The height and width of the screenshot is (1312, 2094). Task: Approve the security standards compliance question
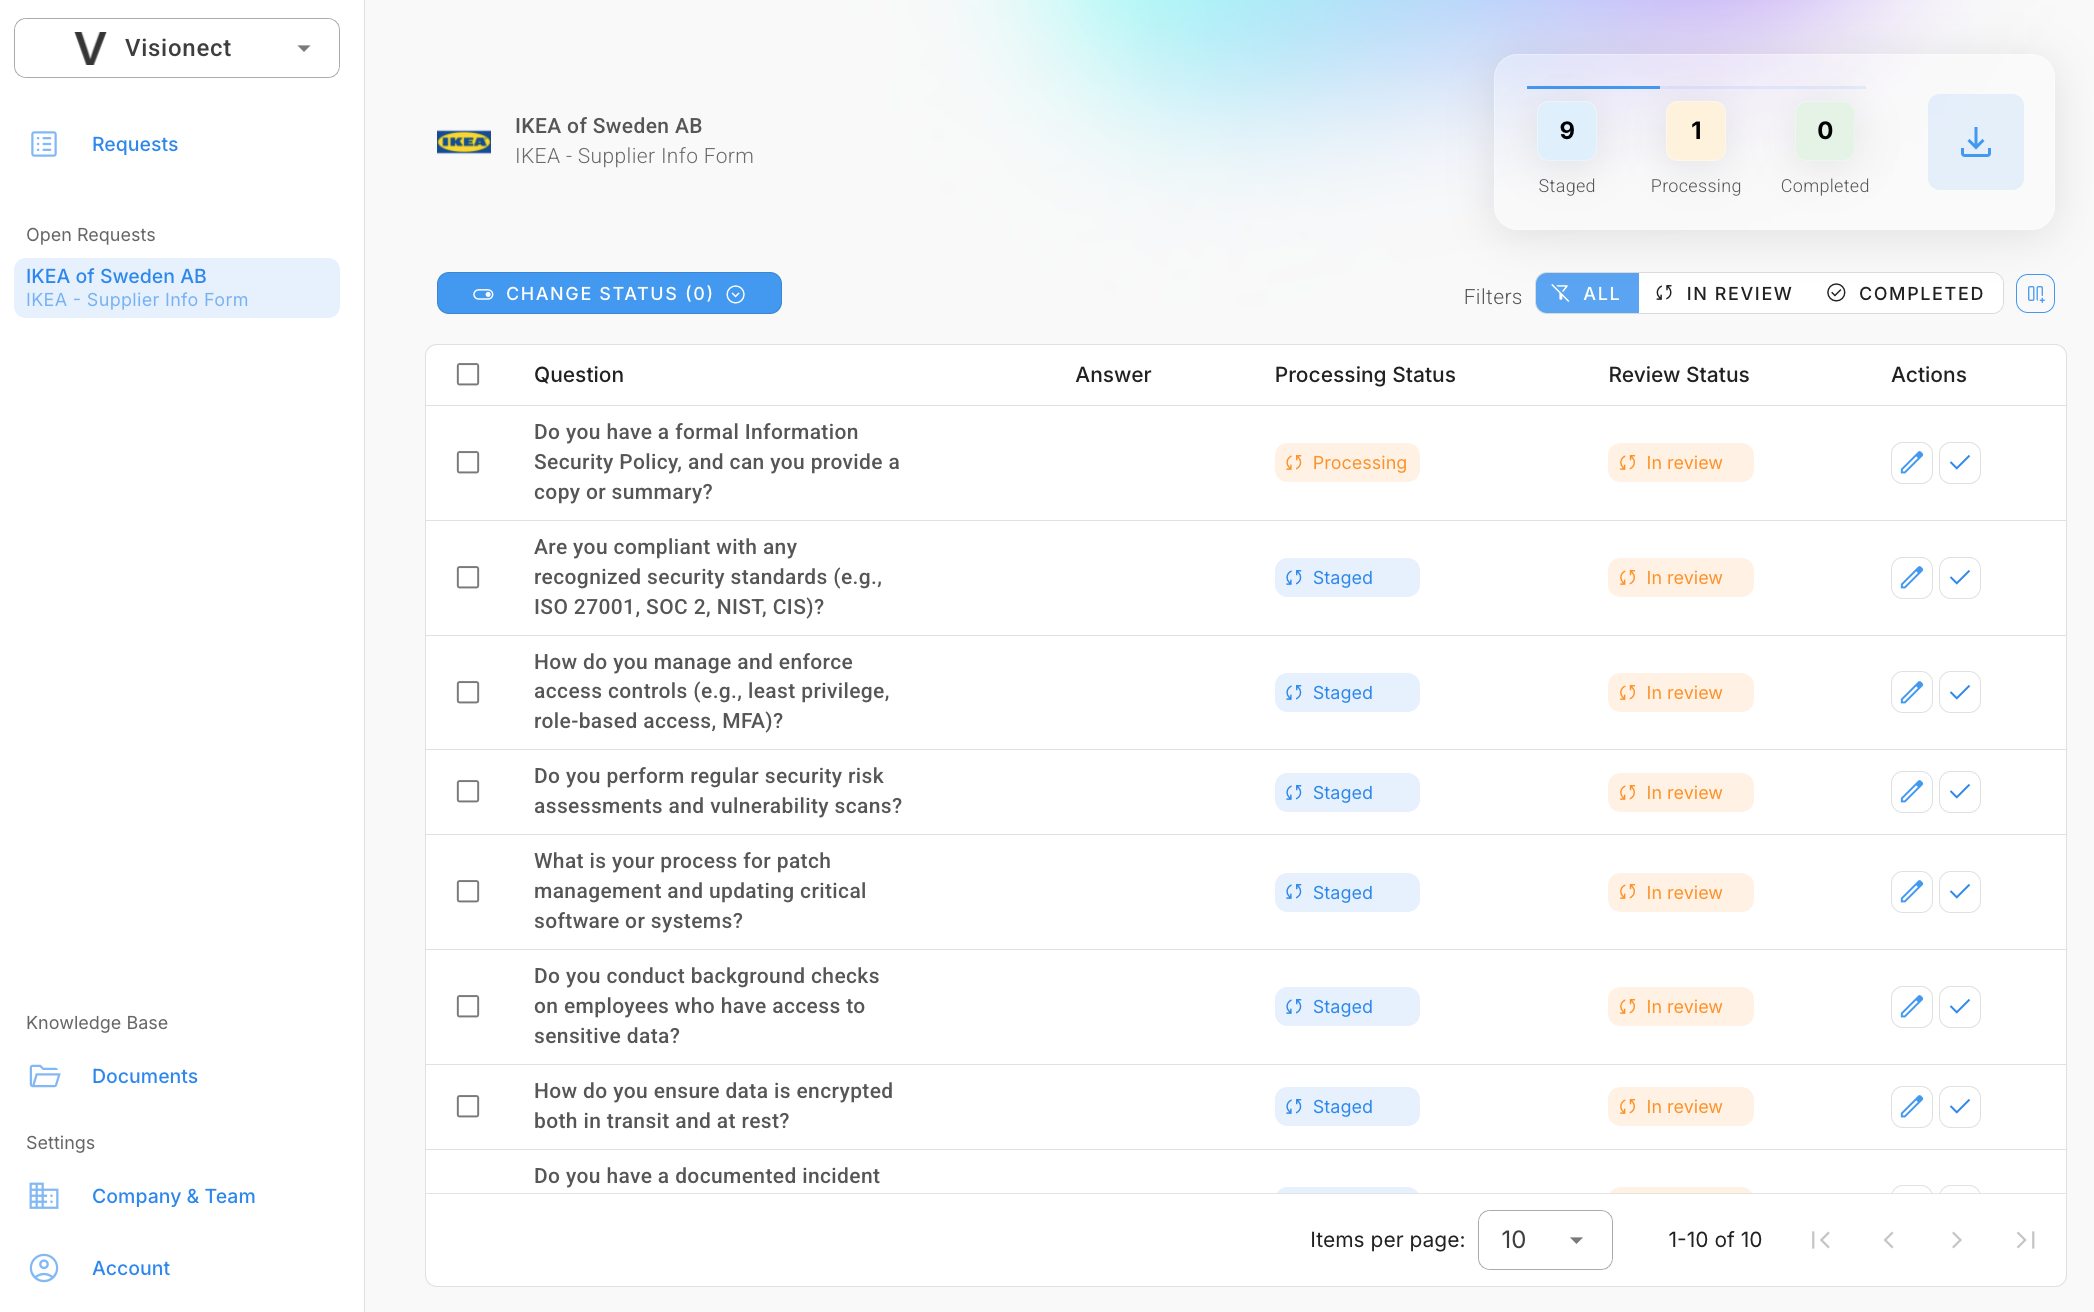pos(1960,578)
